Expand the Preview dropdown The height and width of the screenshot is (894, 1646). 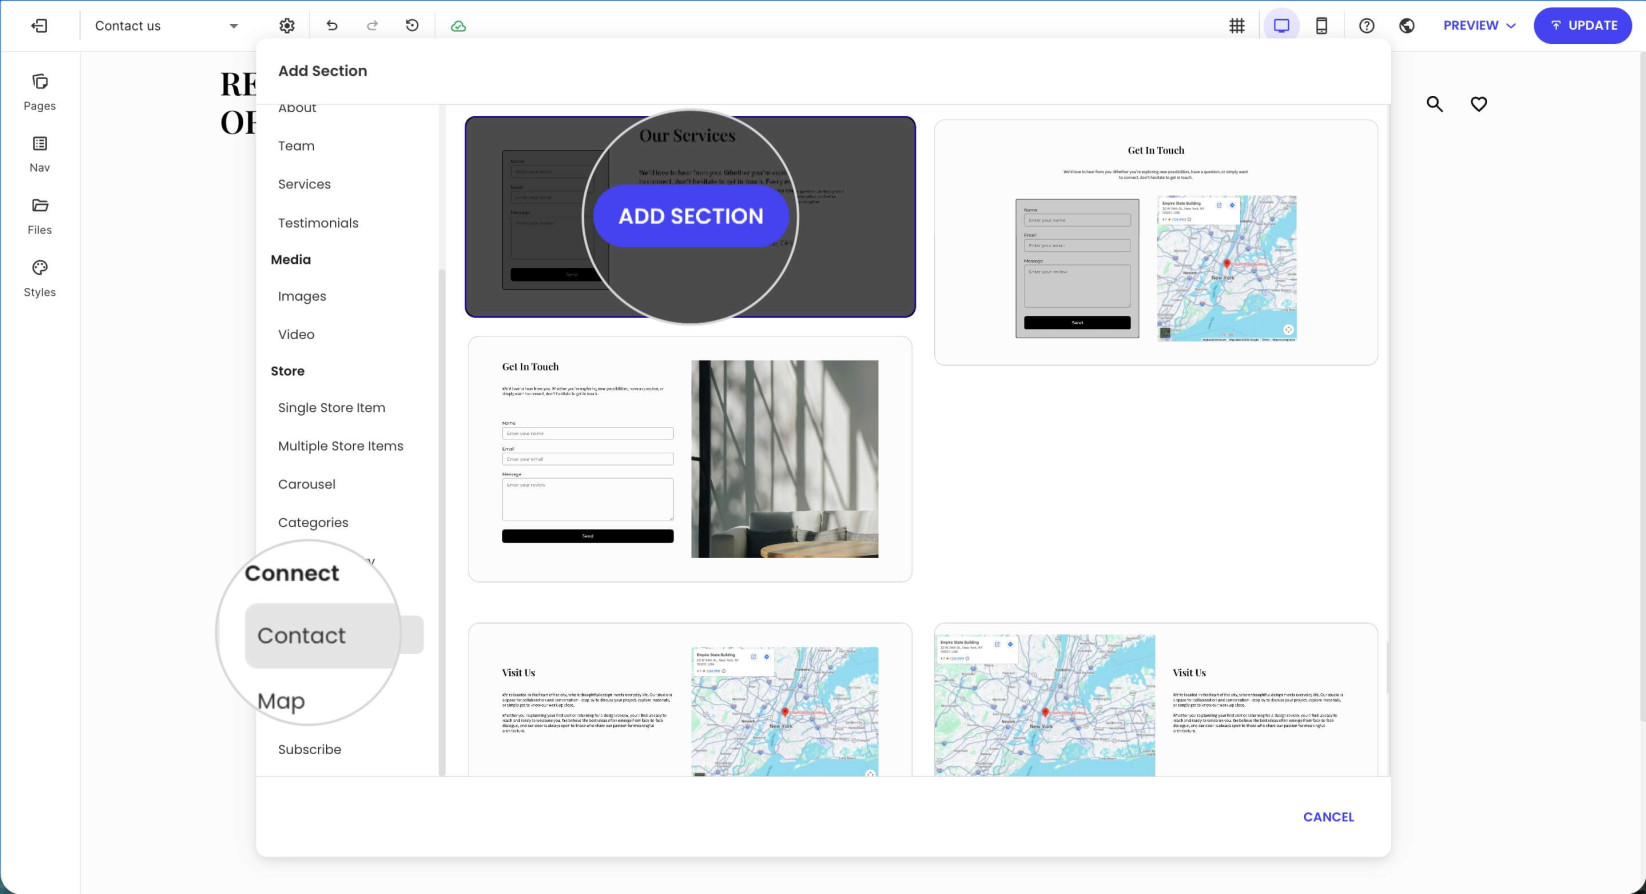click(1480, 26)
